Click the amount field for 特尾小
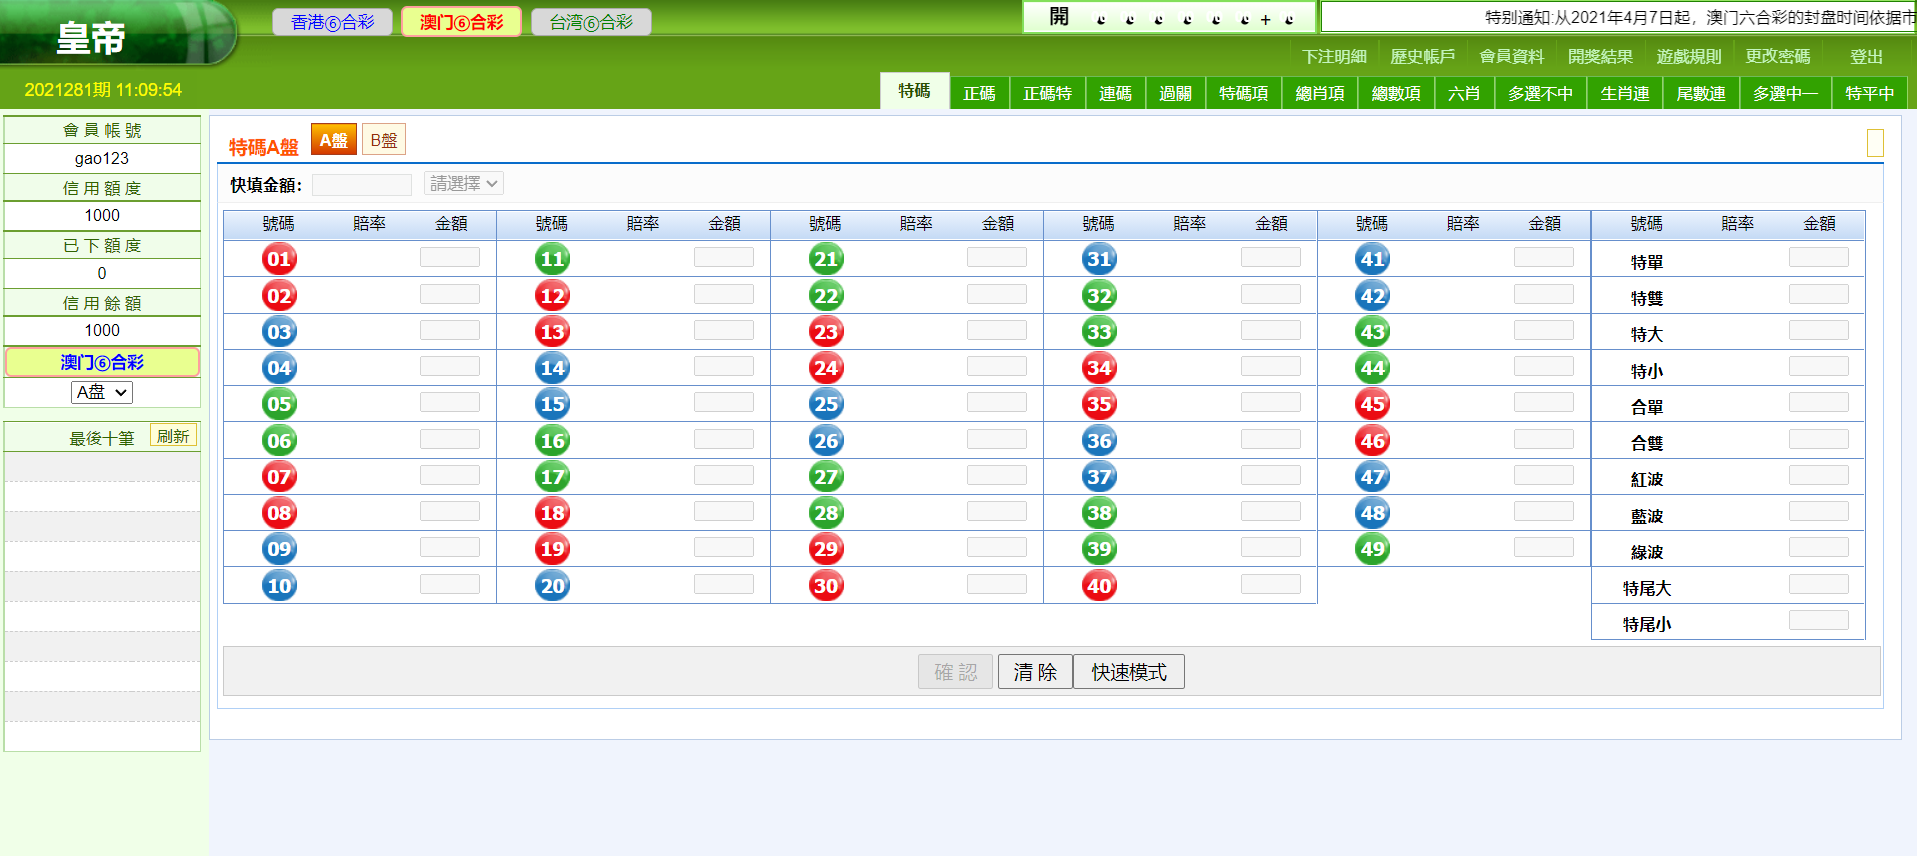This screenshot has width=1917, height=856. (1819, 620)
